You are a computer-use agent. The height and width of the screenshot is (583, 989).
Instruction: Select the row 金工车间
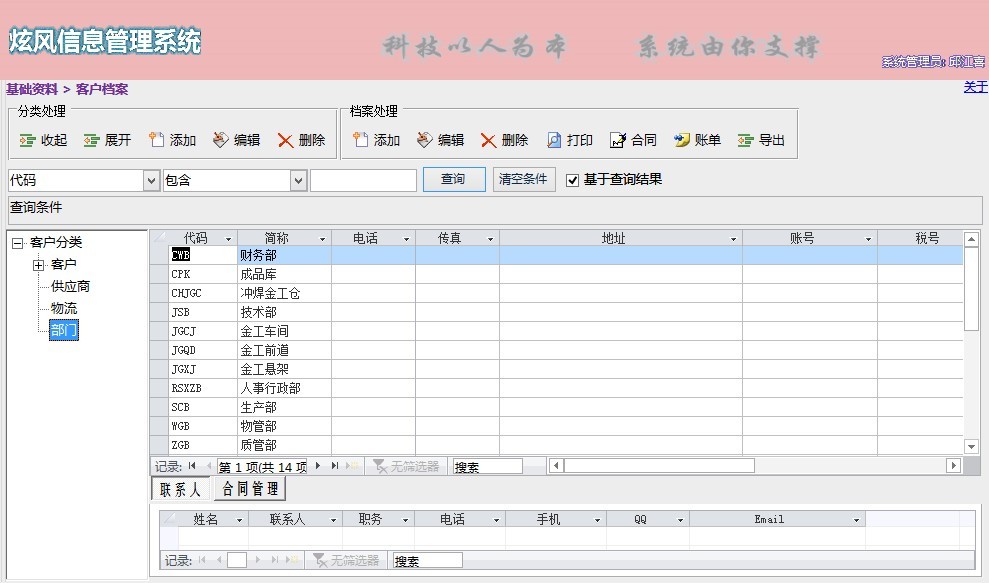(x=557, y=331)
